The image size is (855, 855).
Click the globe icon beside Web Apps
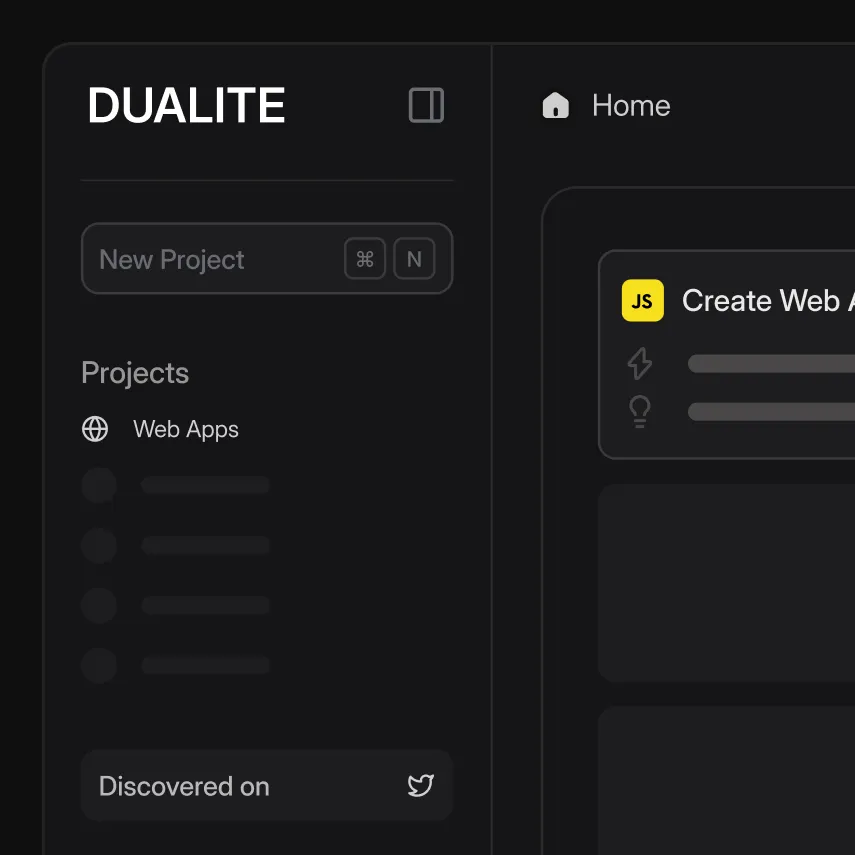[95, 429]
